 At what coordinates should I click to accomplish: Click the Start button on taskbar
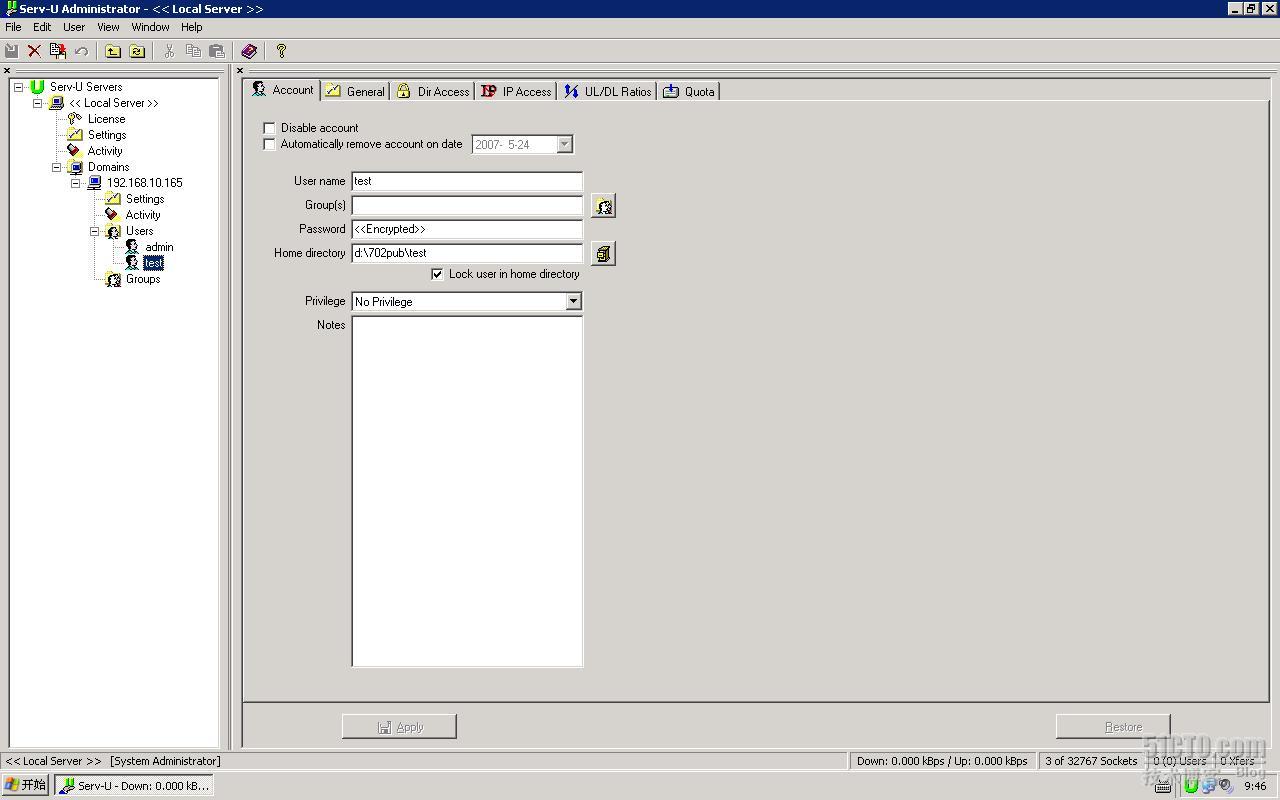[x=26, y=785]
